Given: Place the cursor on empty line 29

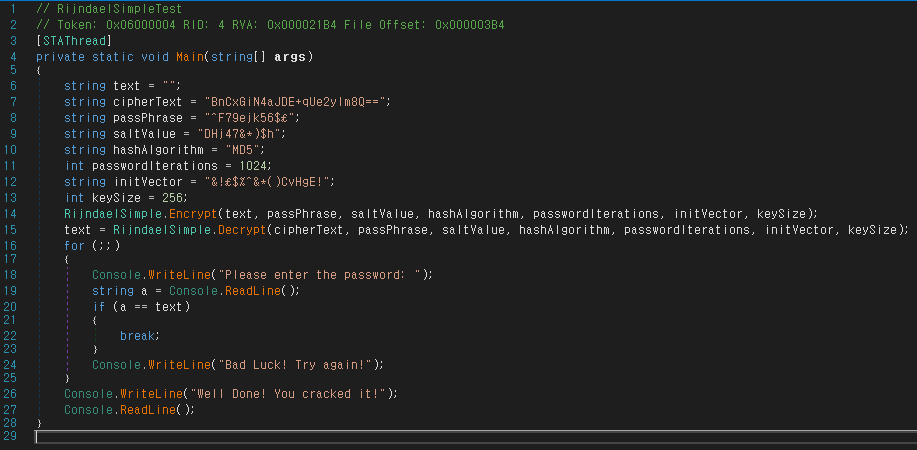Looking at the screenshot, I should 475,437.
